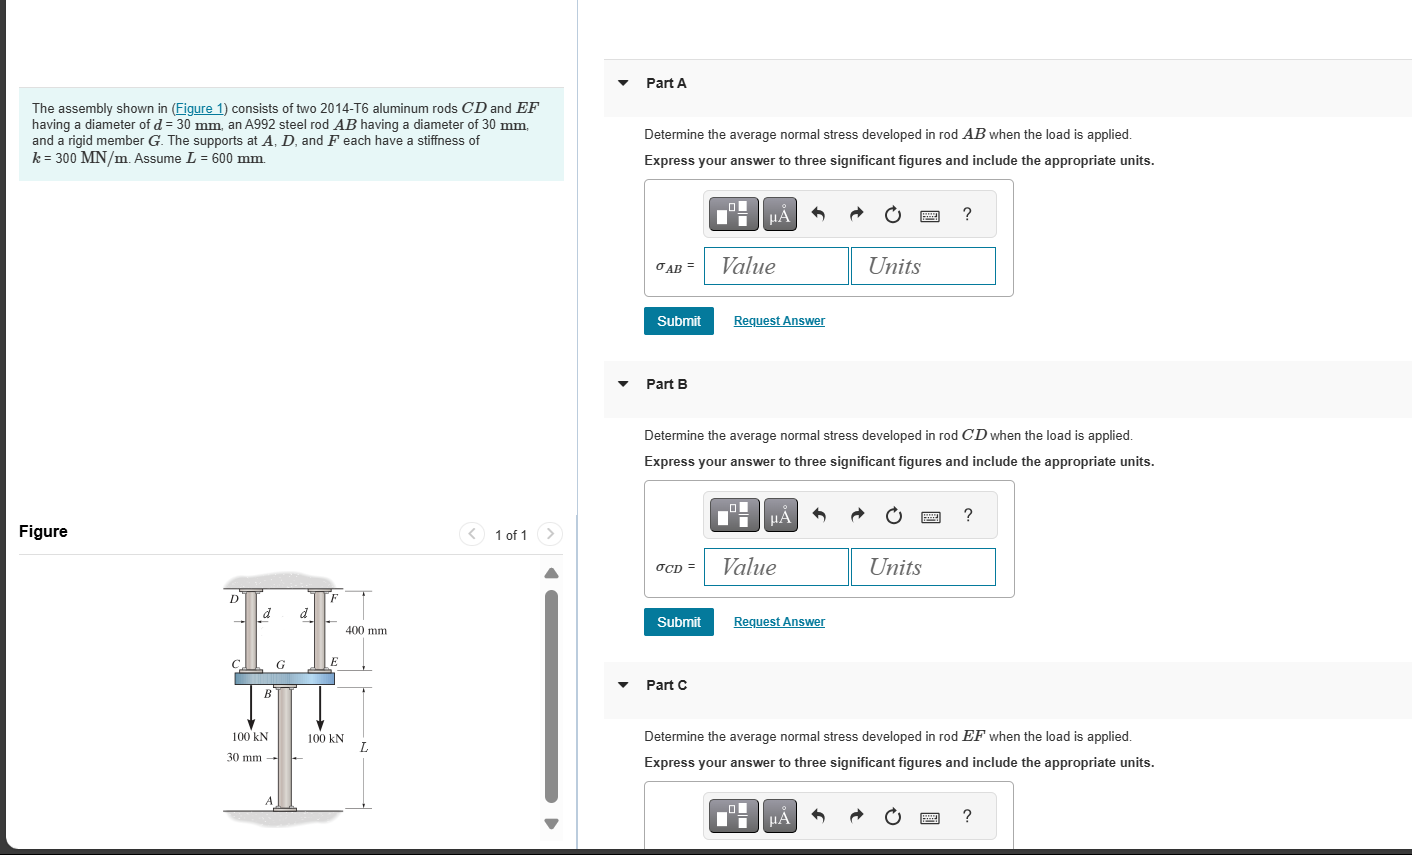The width and height of the screenshot is (1412, 855).
Task: Submit the answer for Part B
Action: pyautogui.click(x=678, y=621)
